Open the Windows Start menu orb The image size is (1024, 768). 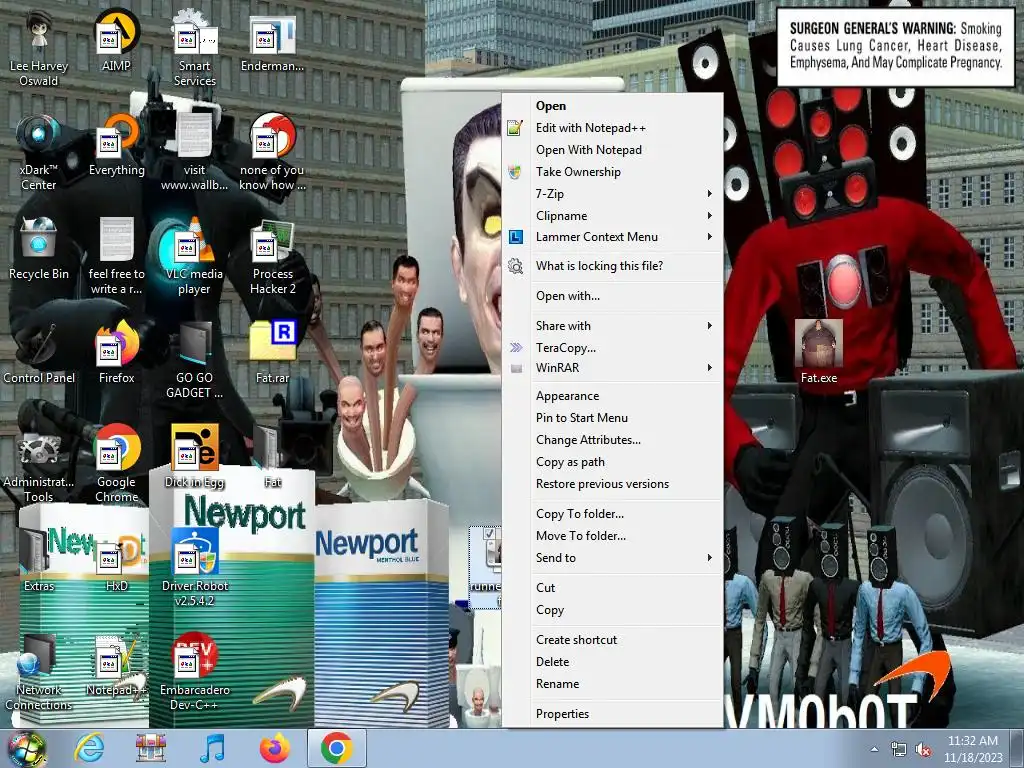[x=26, y=749]
